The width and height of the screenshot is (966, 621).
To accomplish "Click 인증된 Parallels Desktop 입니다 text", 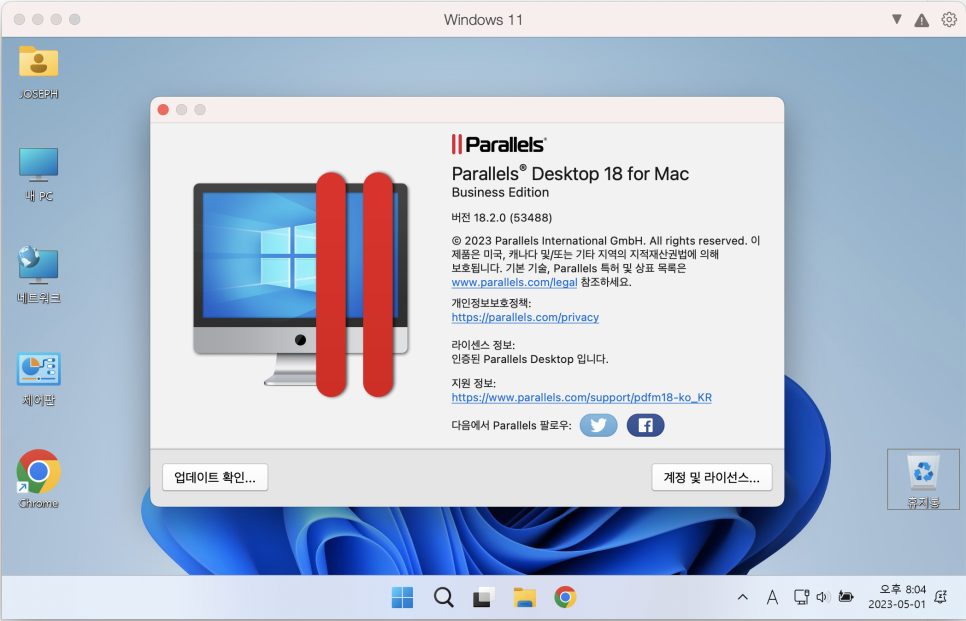I will click(530, 359).
